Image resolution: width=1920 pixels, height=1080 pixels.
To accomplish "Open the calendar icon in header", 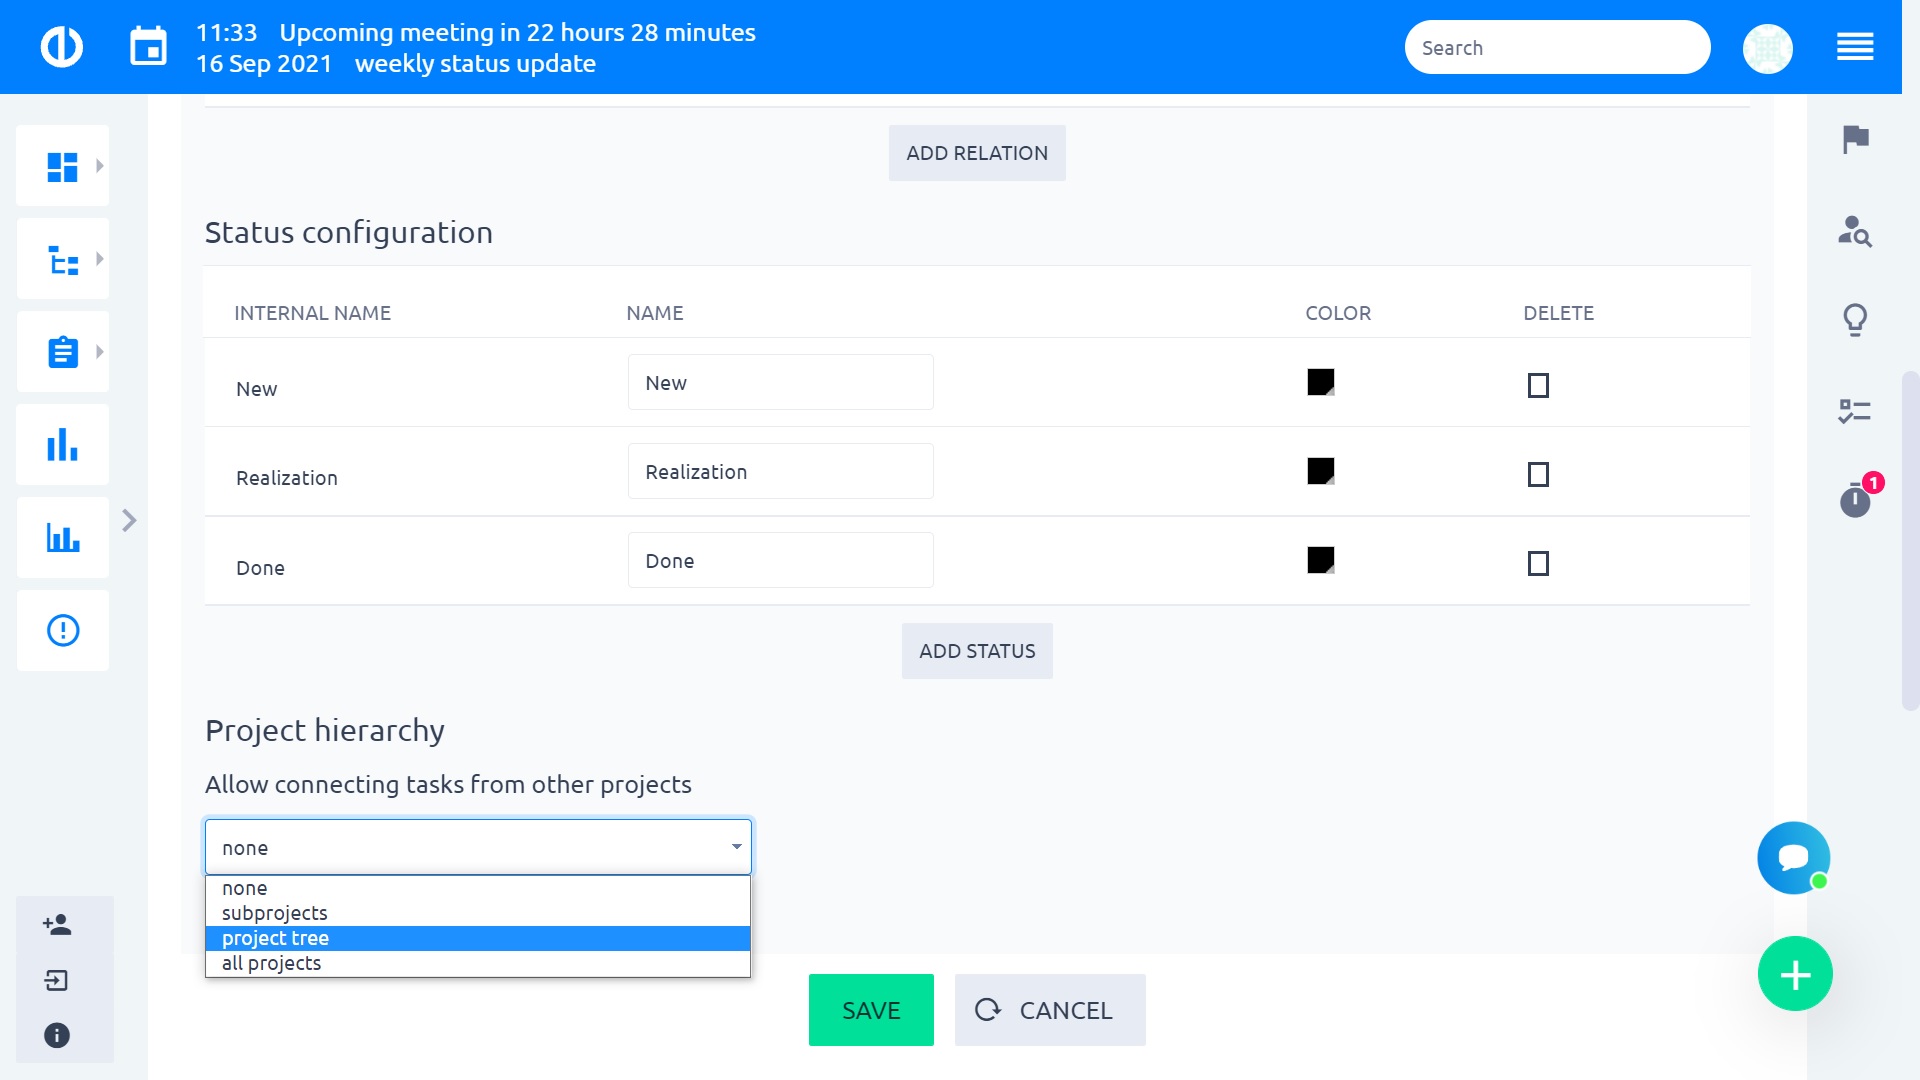I will (148, 47).
